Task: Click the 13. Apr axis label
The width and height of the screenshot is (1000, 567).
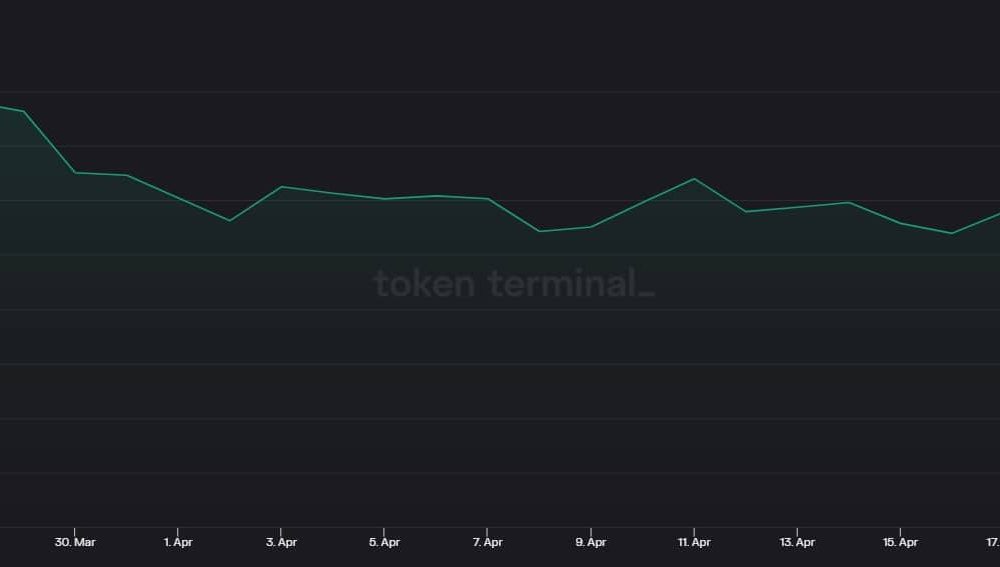Action: point(797,542)
